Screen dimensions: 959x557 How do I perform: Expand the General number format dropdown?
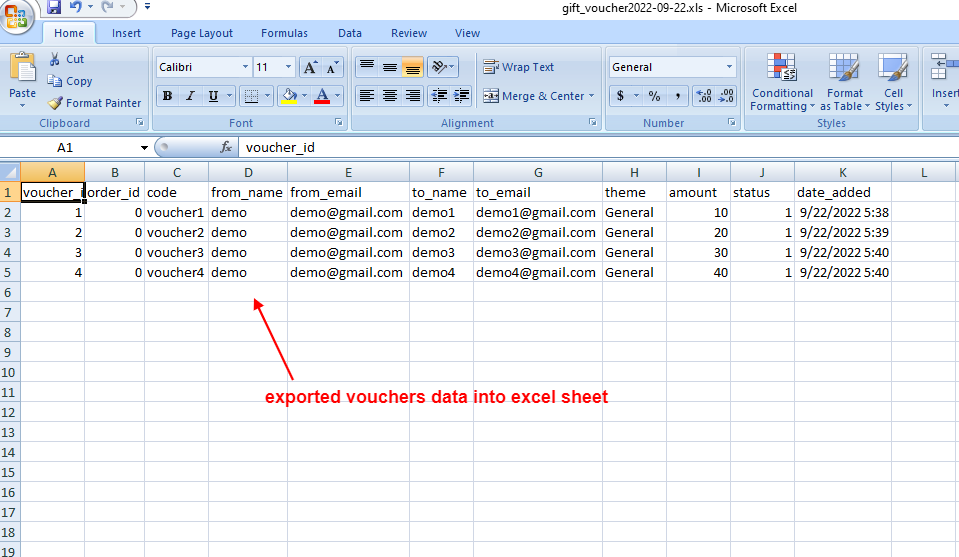727,67
